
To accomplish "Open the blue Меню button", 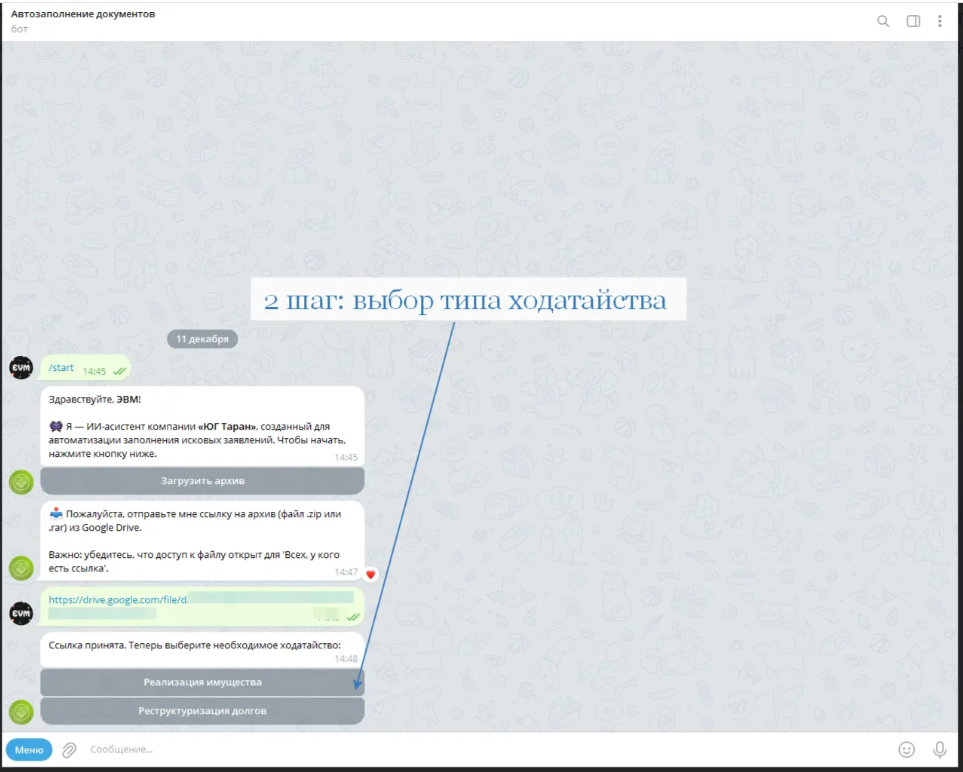I will coord(29,750).
